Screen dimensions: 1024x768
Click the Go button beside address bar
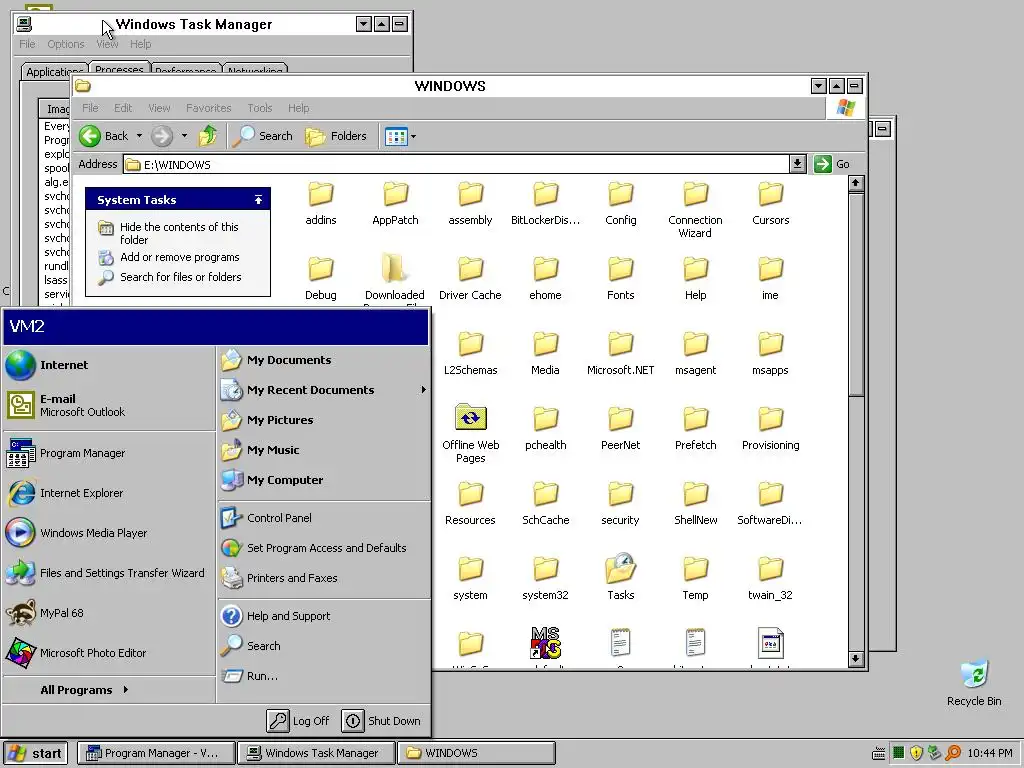point(832,164)
